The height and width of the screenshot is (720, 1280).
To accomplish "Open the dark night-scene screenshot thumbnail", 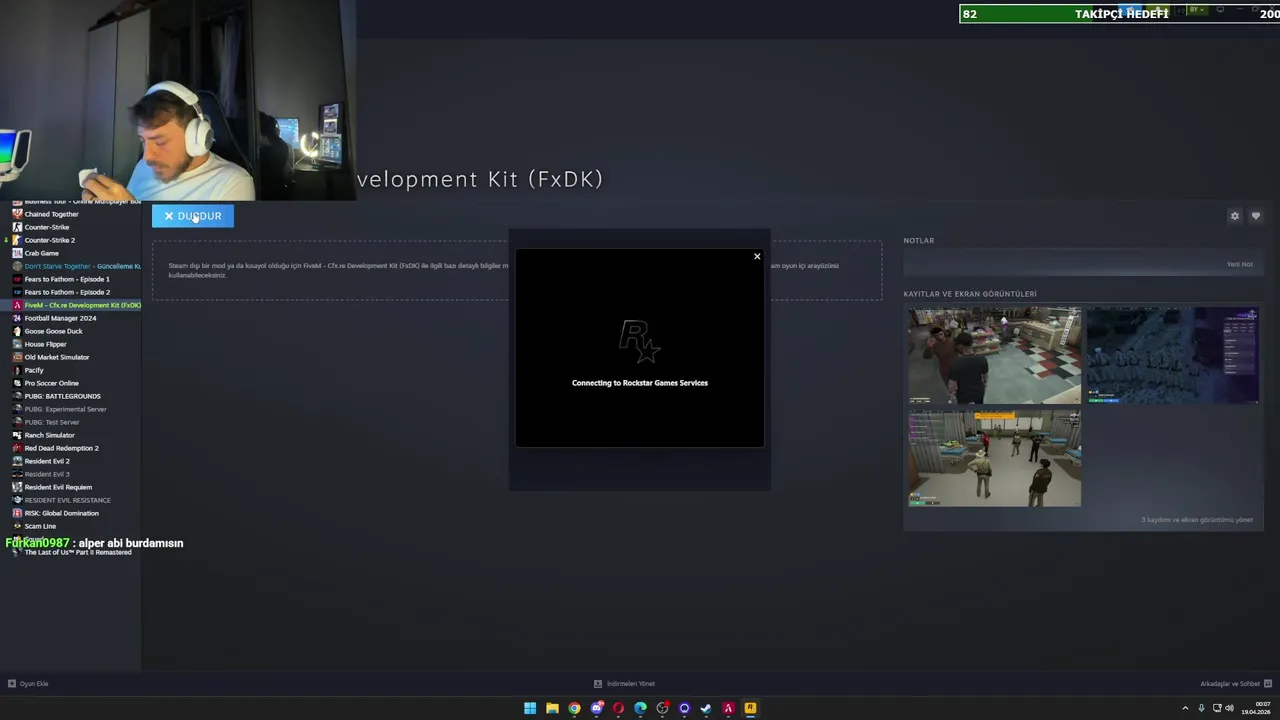I will (x=1172, y=356).
